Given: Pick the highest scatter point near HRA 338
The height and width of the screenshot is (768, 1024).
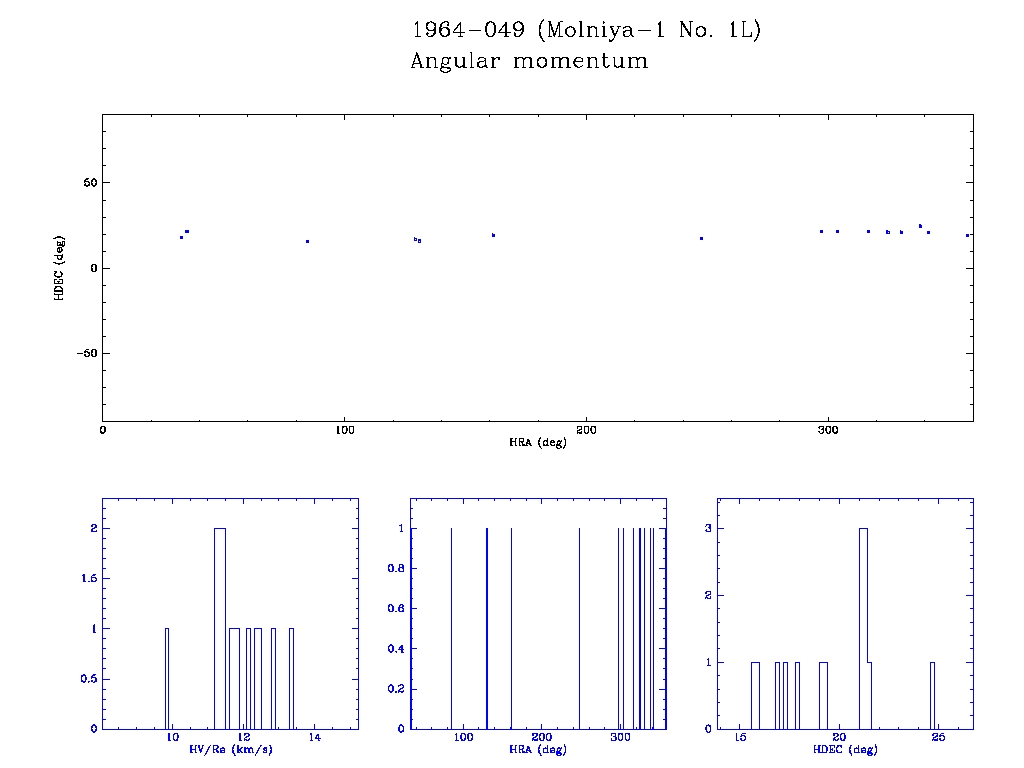Looking at the screenshot, I should (x=920, y=226).
